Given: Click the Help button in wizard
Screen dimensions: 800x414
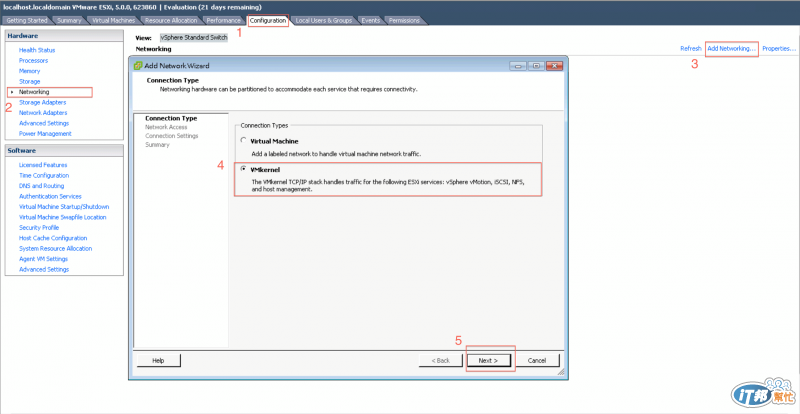Looking at the screenshot, I should coord(159,360).
